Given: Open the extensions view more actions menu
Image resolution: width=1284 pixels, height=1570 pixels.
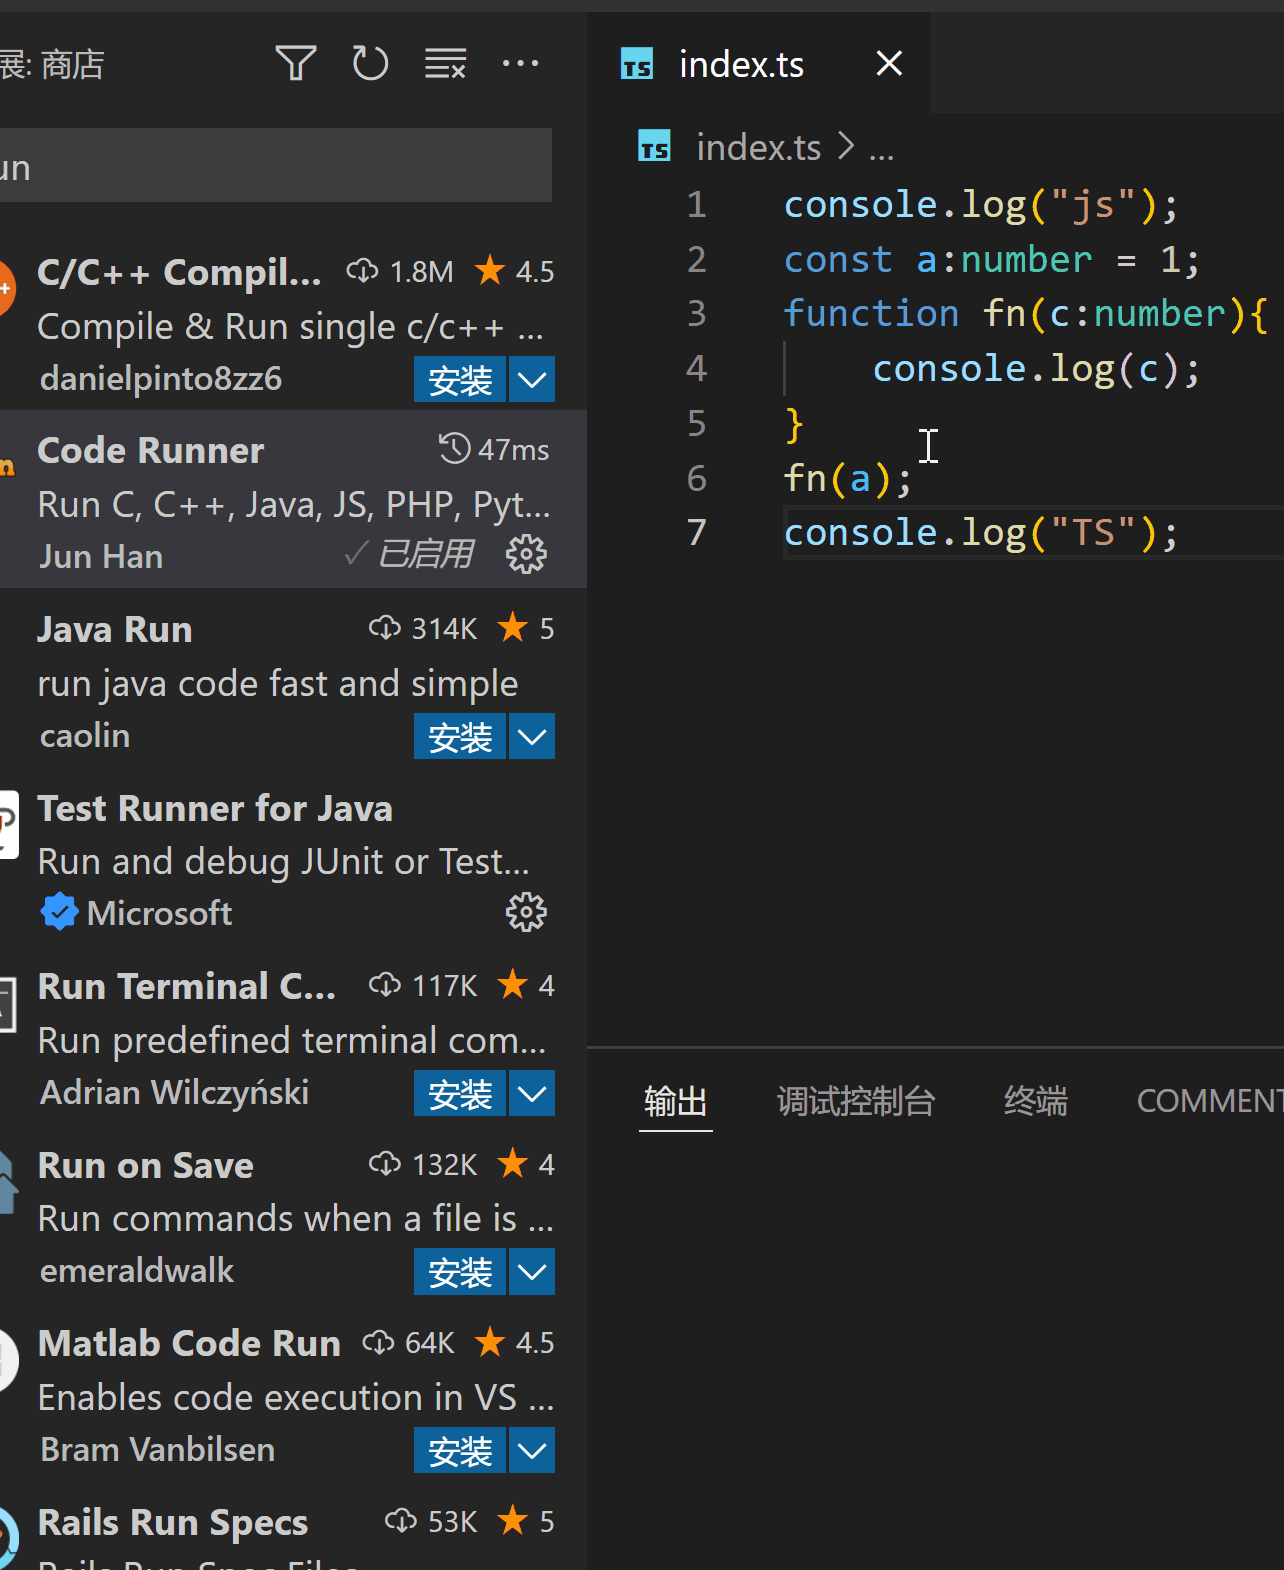Looking at the screenshot, I should 520,64.
